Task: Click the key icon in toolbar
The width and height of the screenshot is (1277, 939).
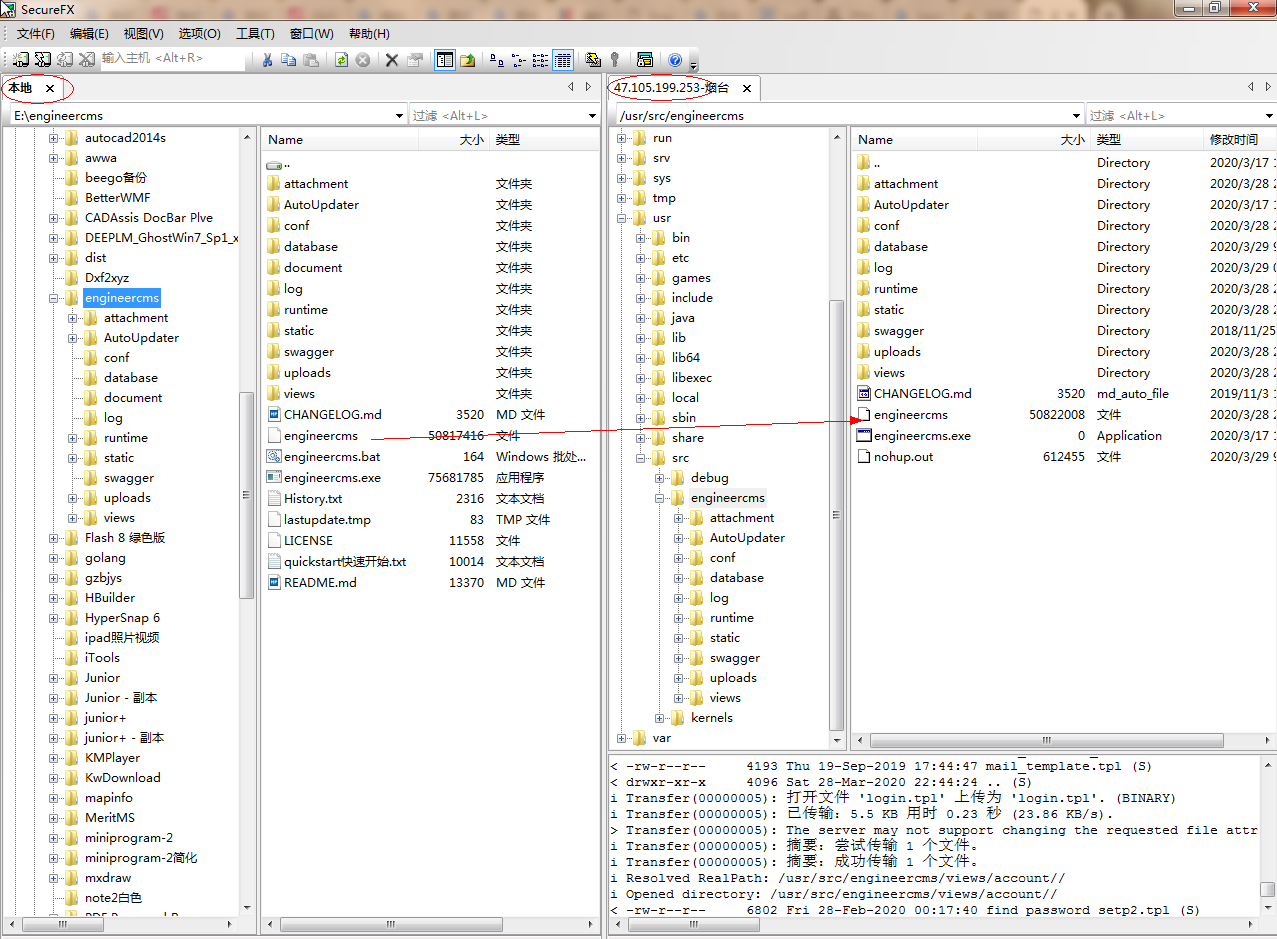Action: [615, 60]
